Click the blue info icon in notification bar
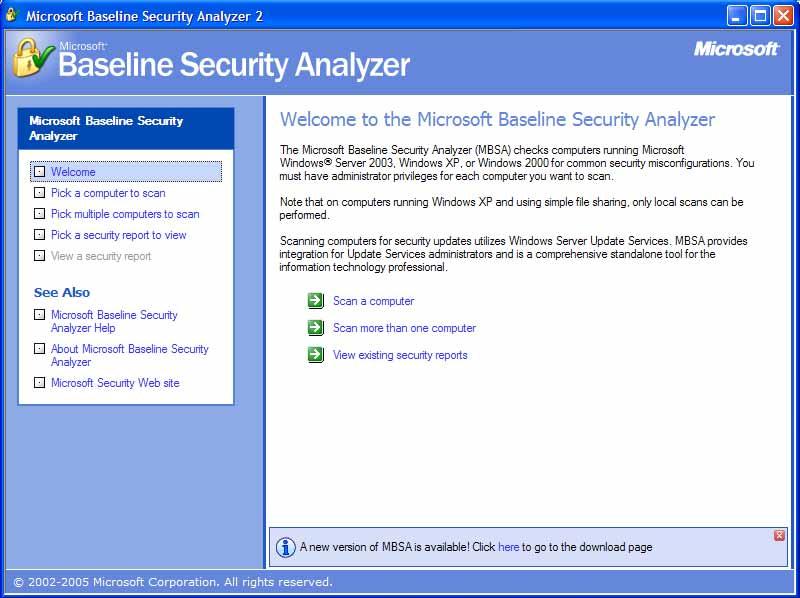The width and height of the screenshot is (800, 598). 286,547
